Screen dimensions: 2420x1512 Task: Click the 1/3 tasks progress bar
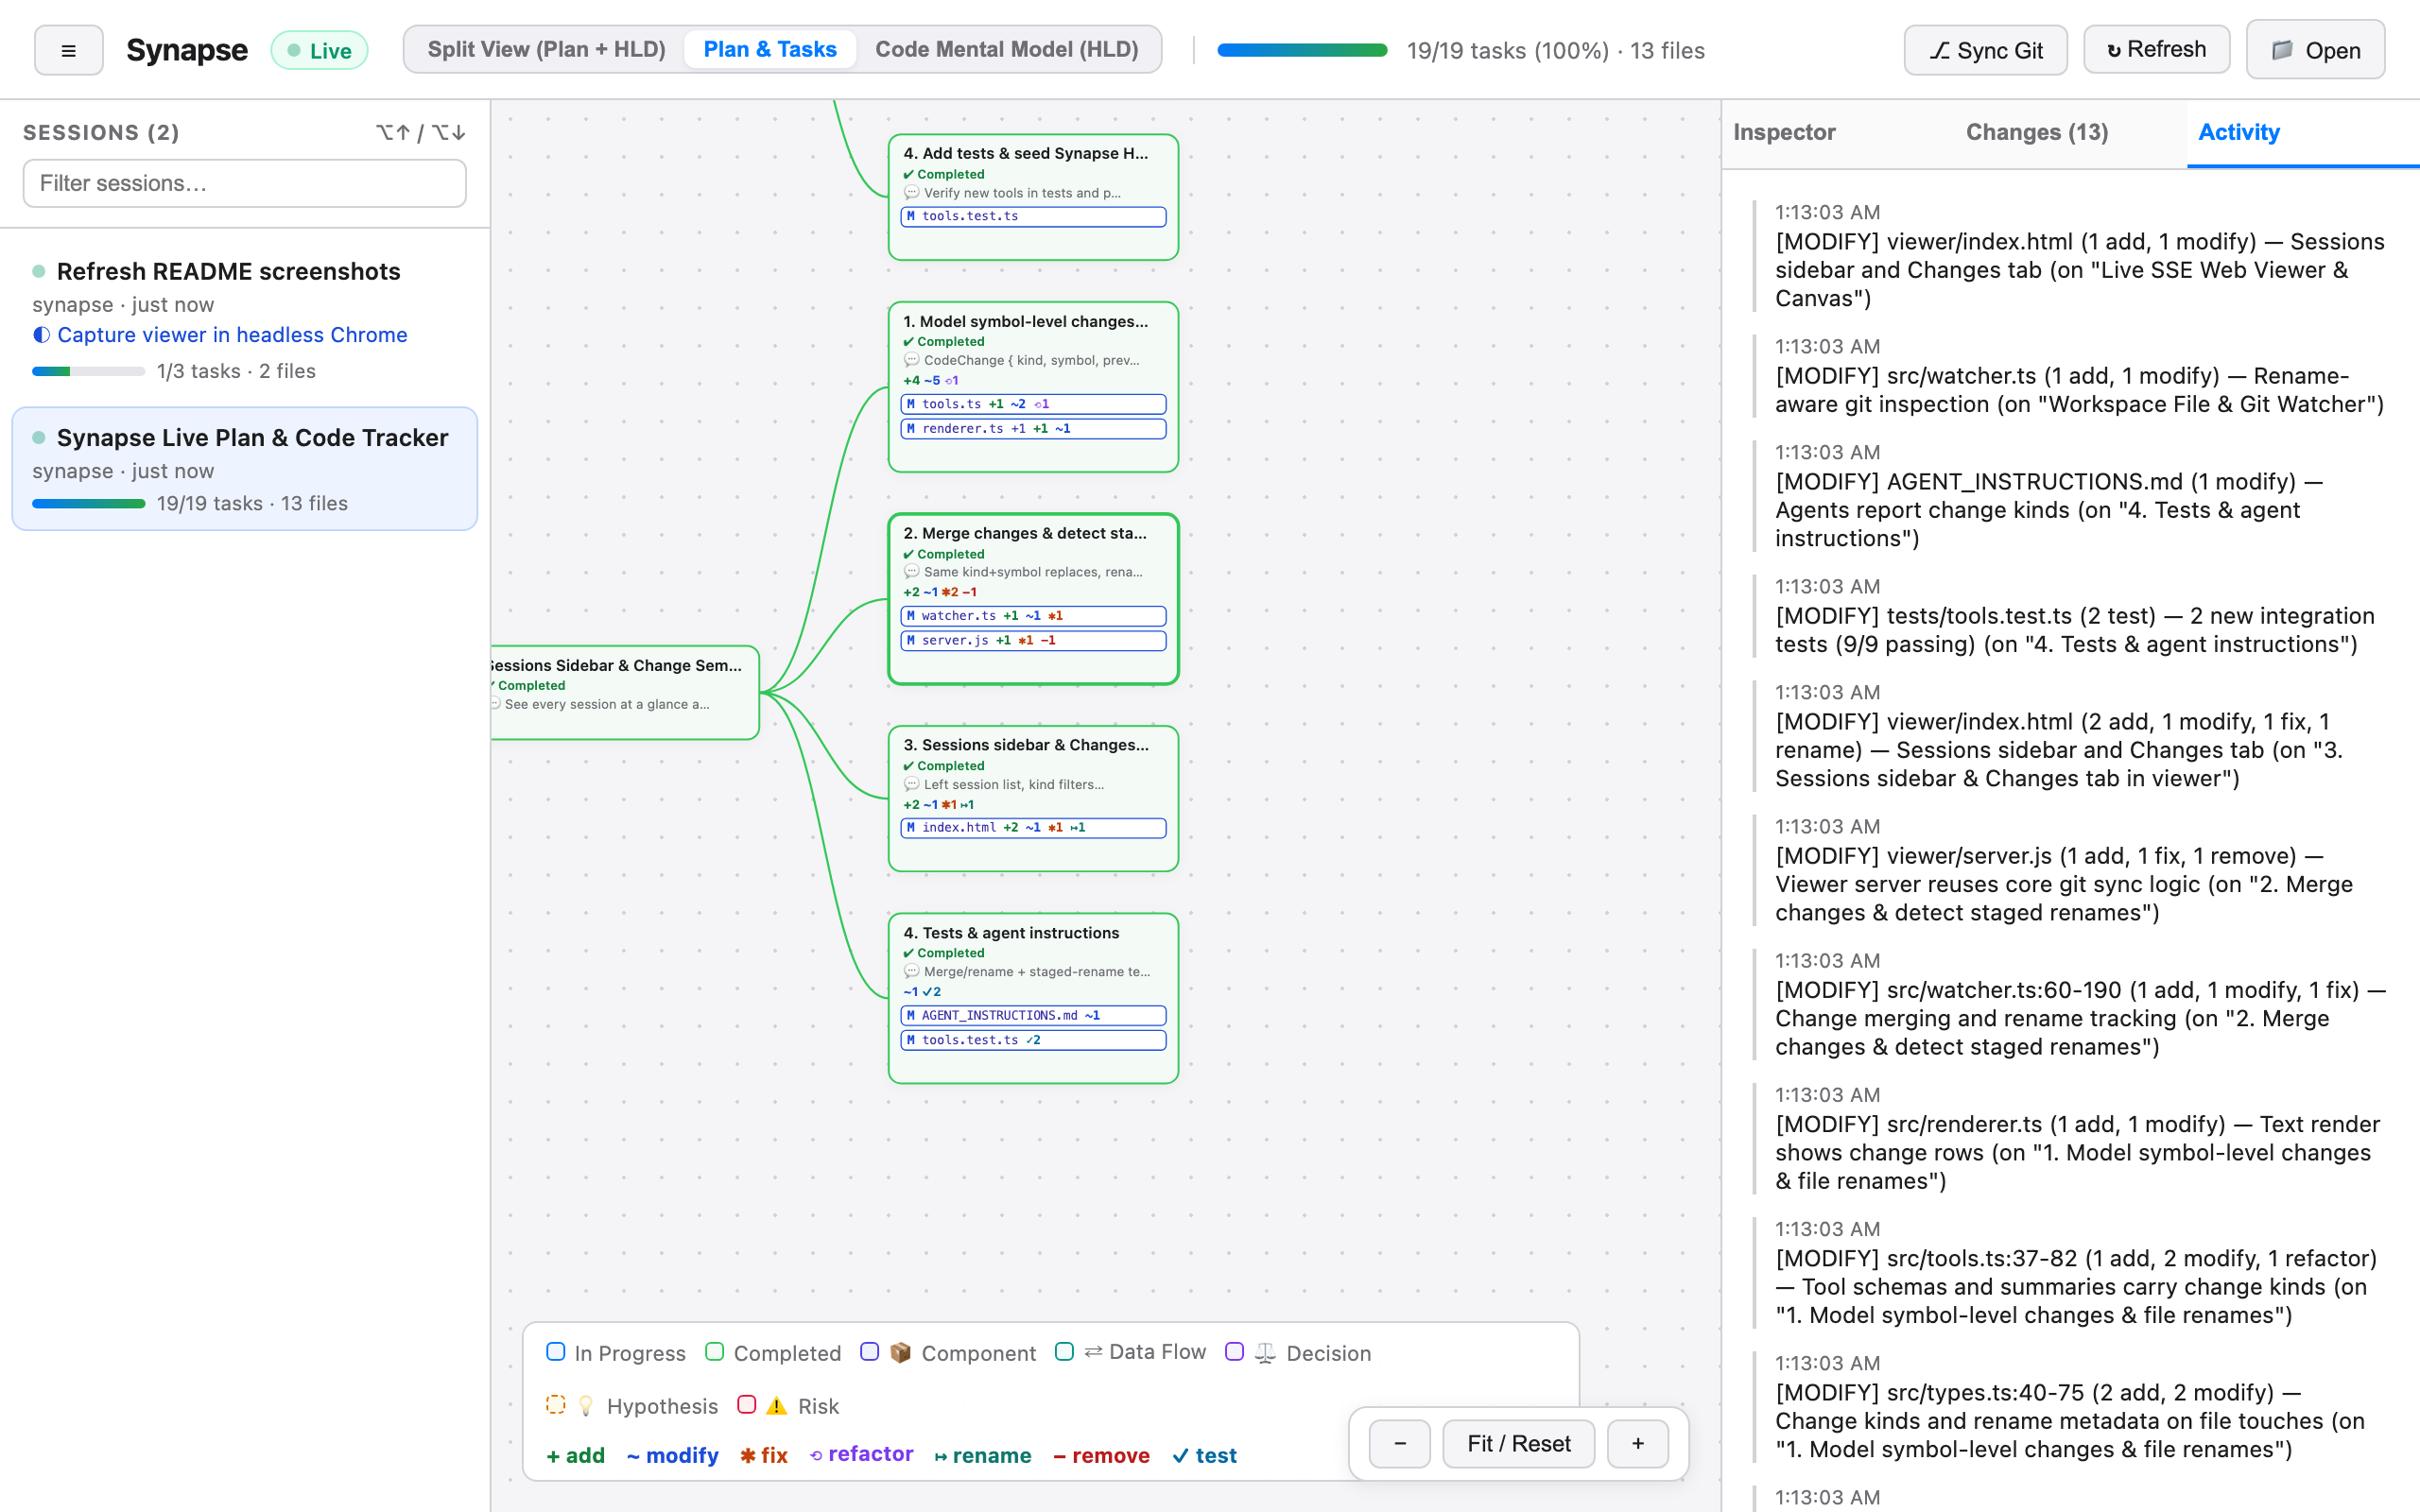[x=88, y=371]
